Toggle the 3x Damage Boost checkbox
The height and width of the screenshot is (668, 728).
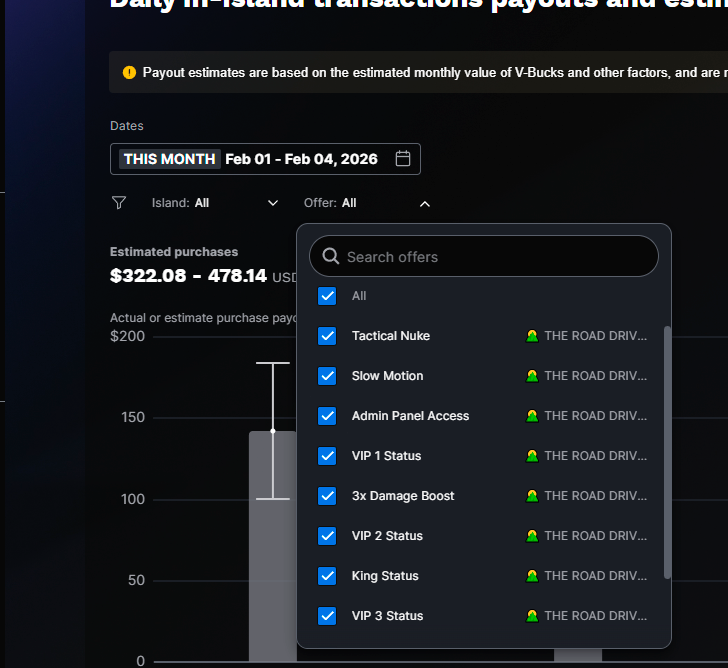click(327, 496)
